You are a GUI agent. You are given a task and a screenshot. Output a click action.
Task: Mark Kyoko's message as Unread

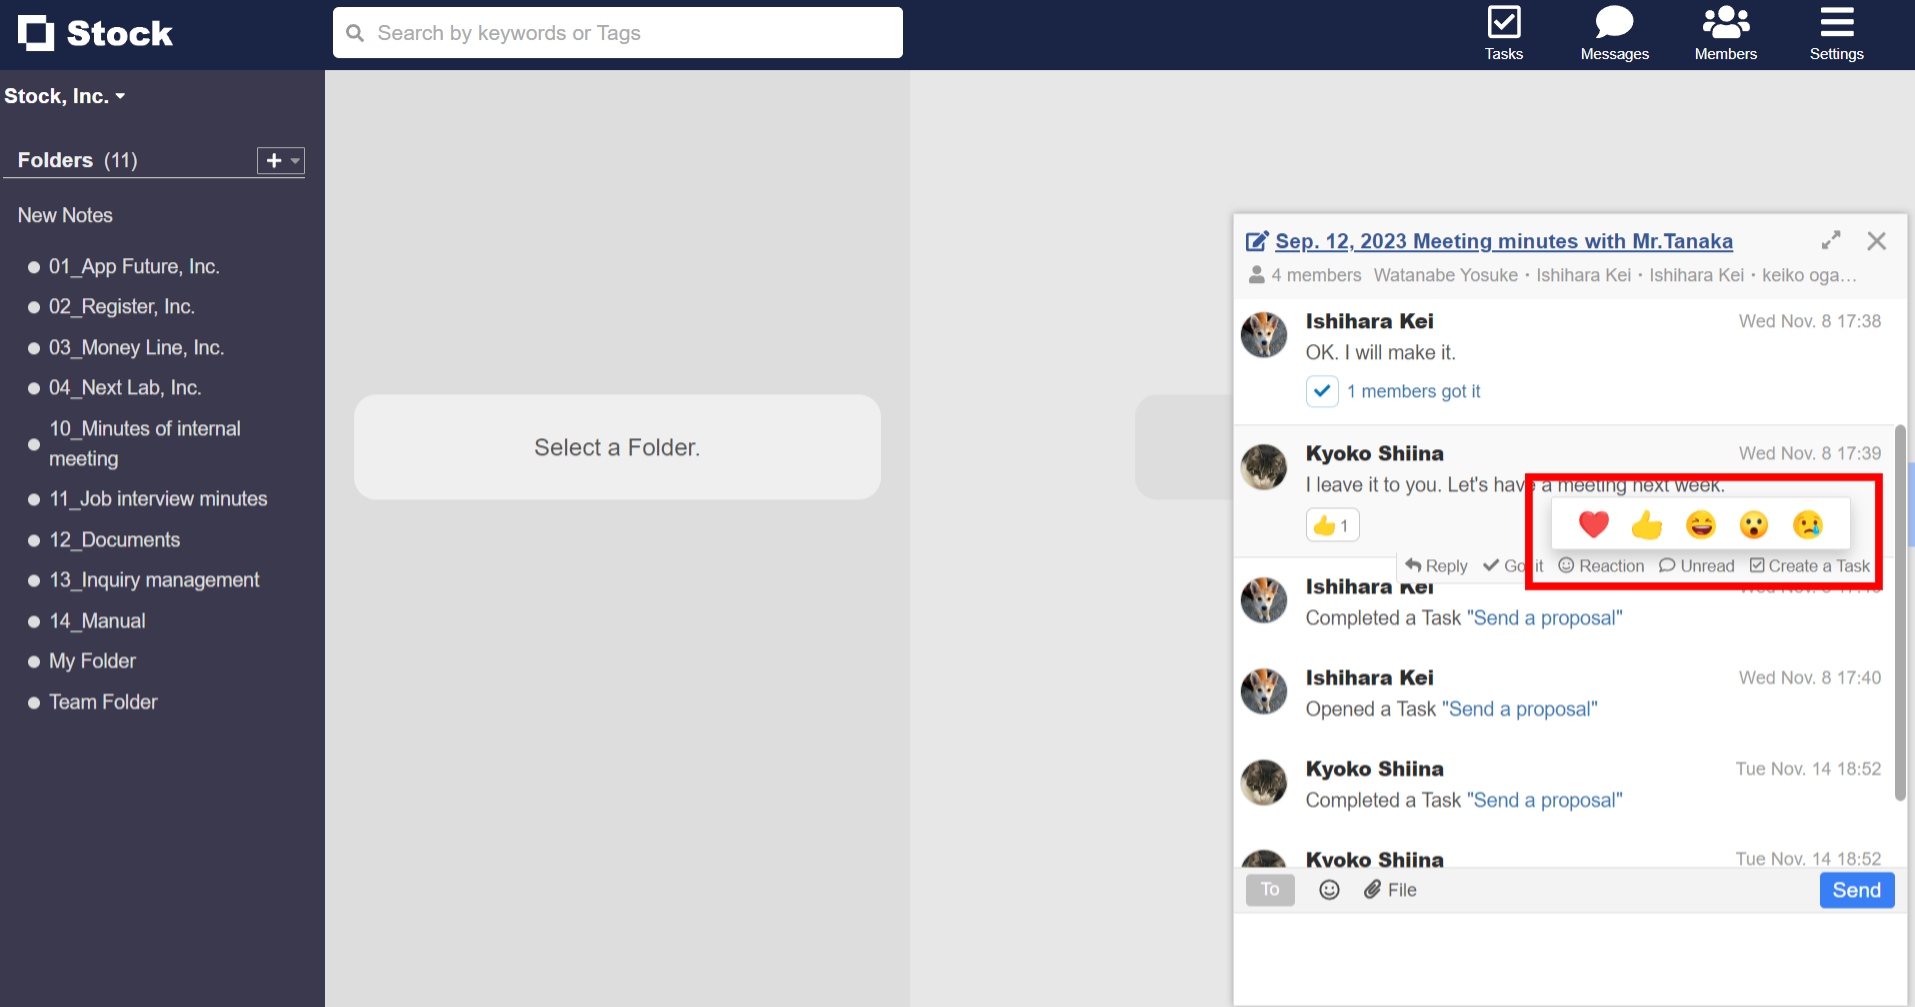[1697, 566]
